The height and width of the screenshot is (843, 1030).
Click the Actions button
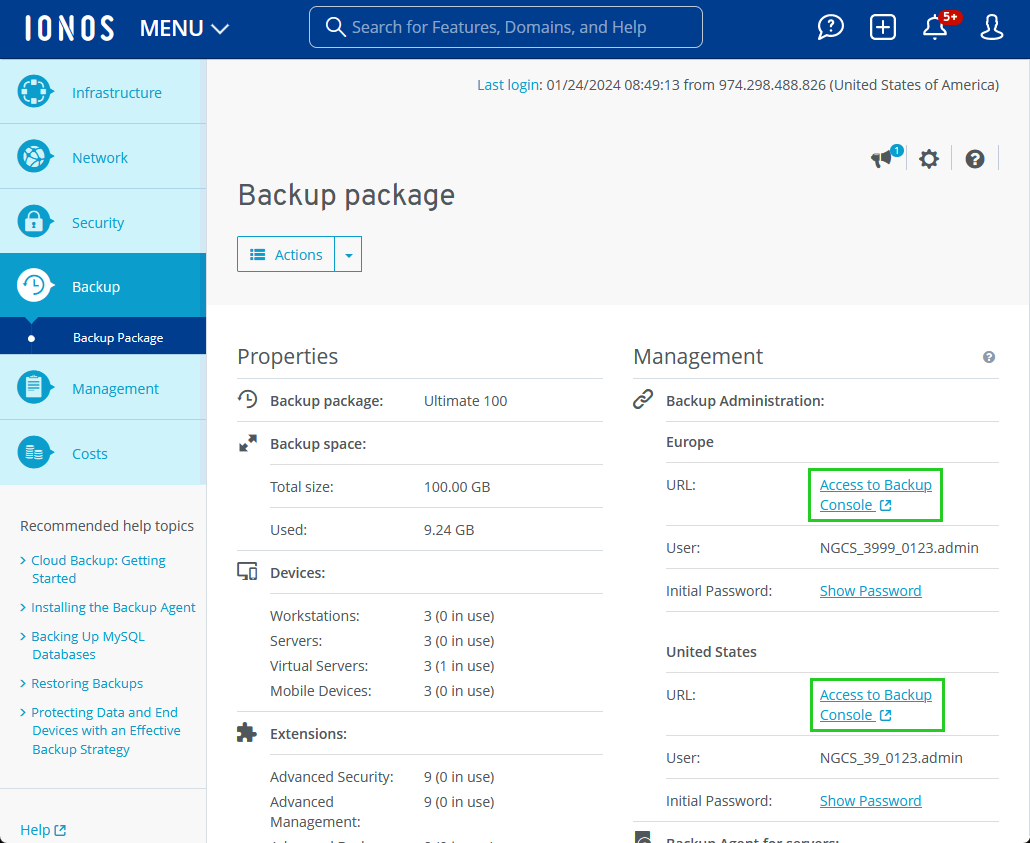286,255
